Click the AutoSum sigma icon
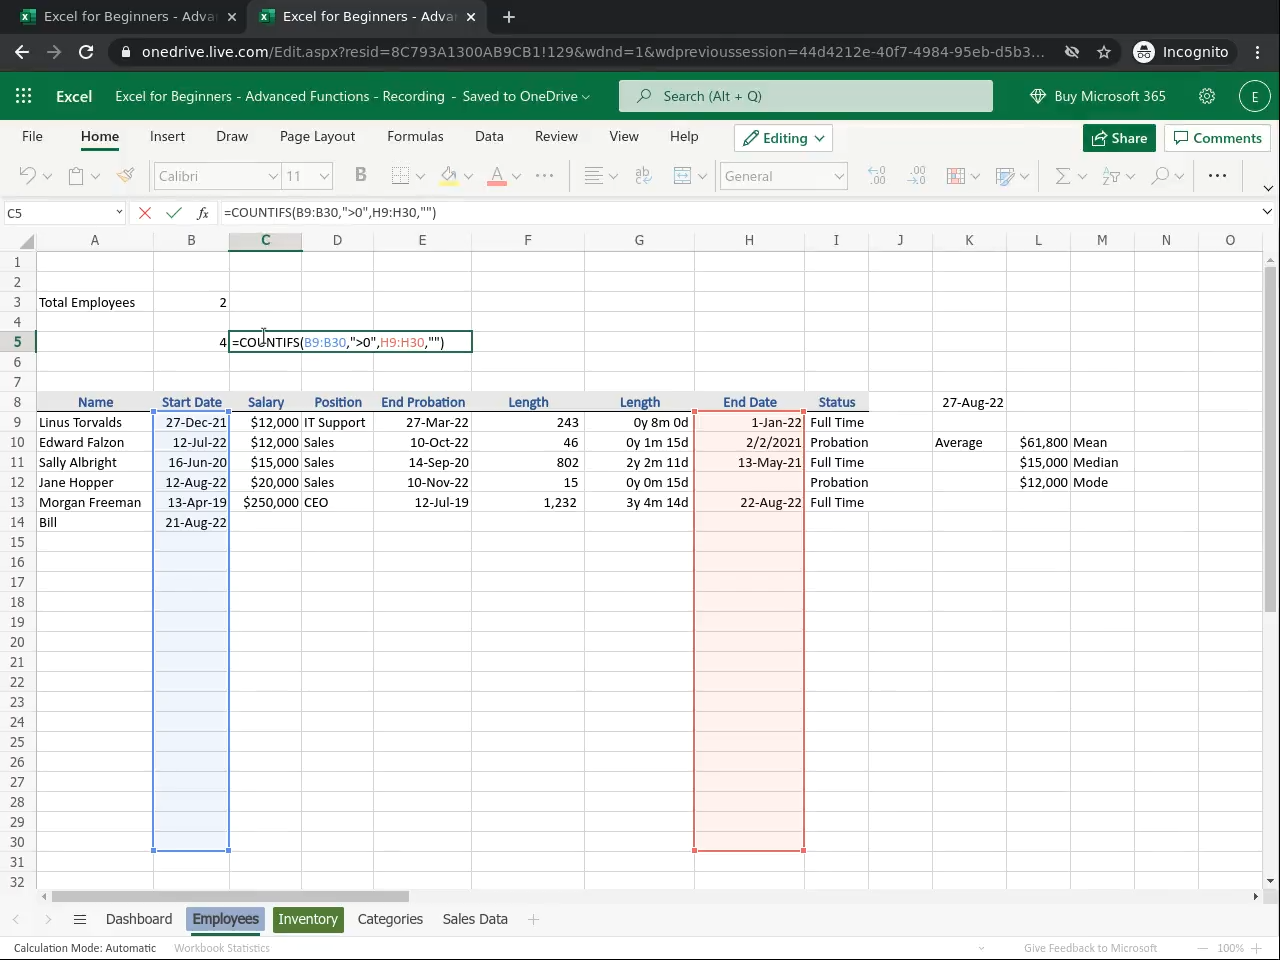Screen dimensions: 1280x960 tap(1062, 176)
